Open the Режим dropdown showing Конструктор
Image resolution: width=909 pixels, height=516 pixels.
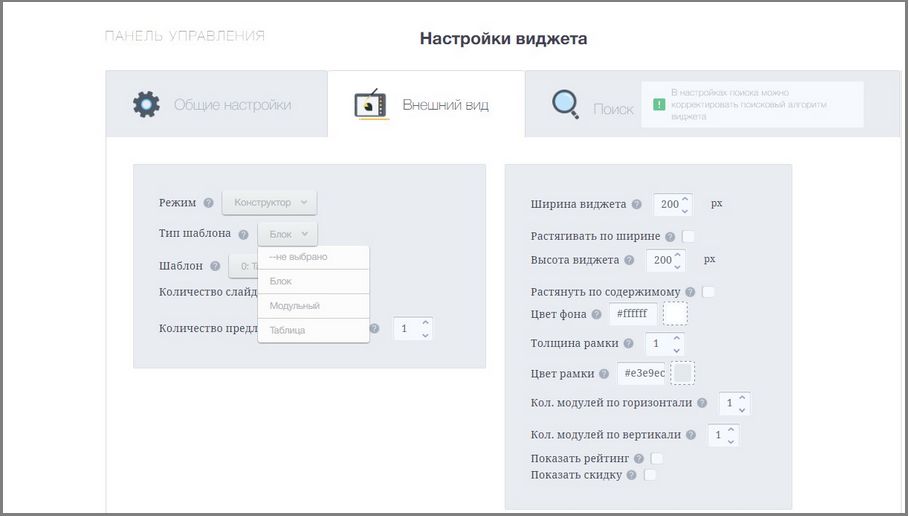coord(270,202)
